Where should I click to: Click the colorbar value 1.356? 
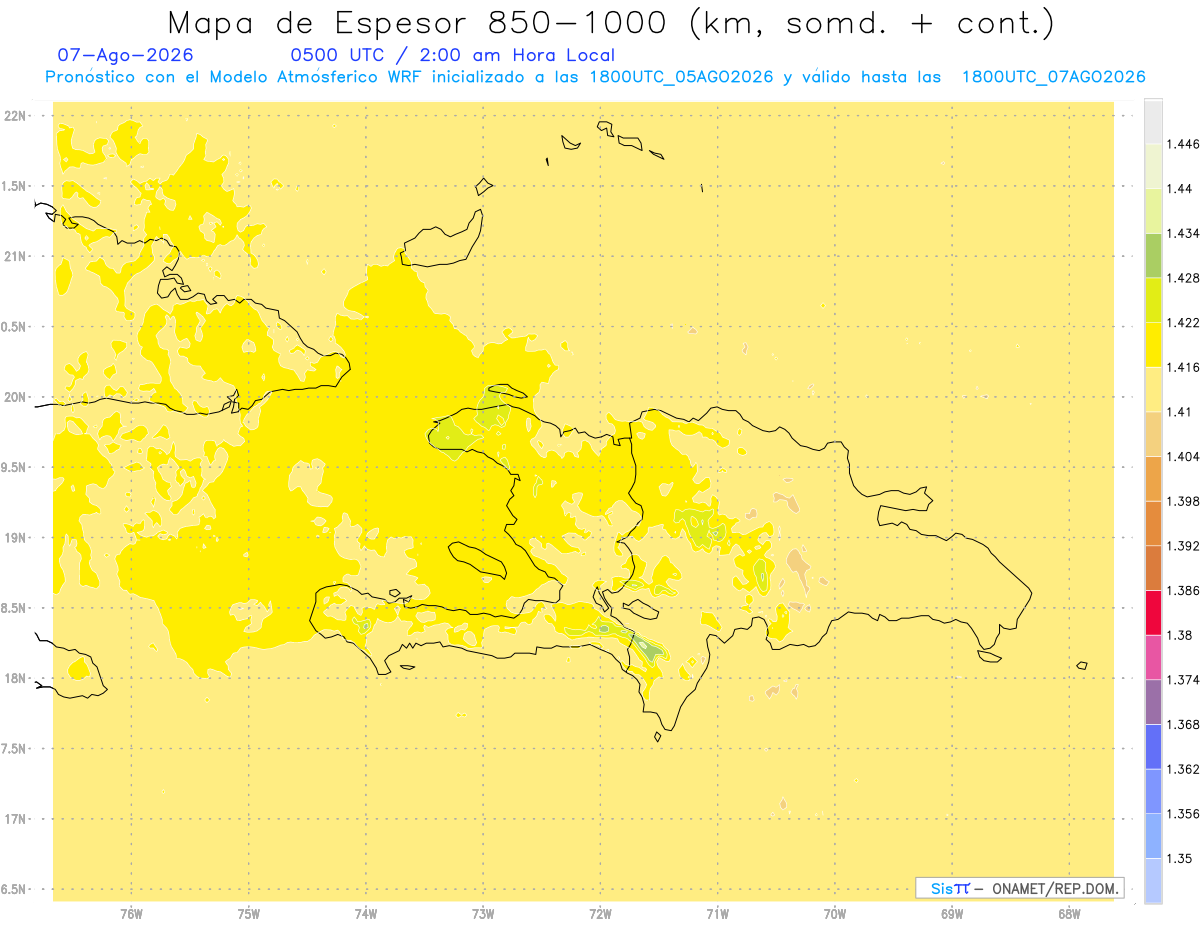[1185, 814]
